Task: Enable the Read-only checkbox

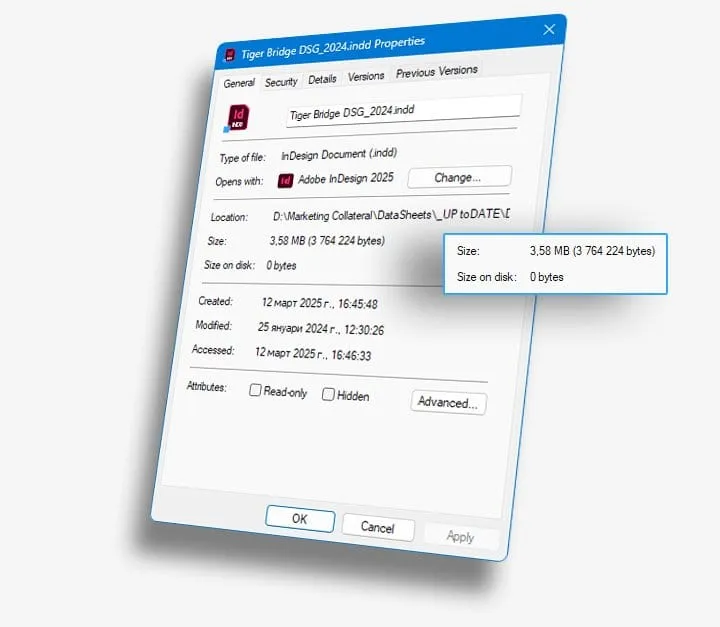Action: point(255,390)
